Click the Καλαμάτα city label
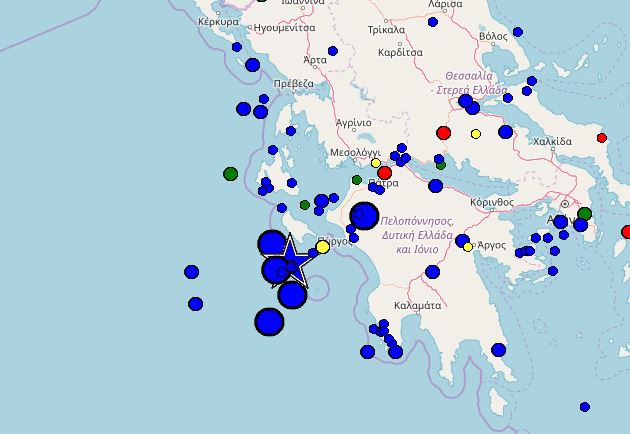630x434 pixels. [418, 305]
